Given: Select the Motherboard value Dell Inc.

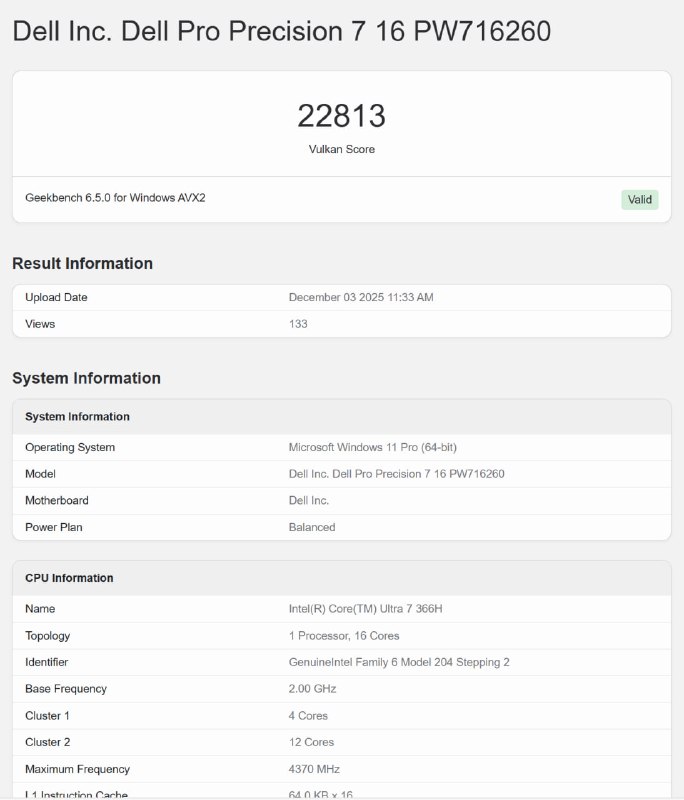Looking at the screenshot, I should coord(309,501).
